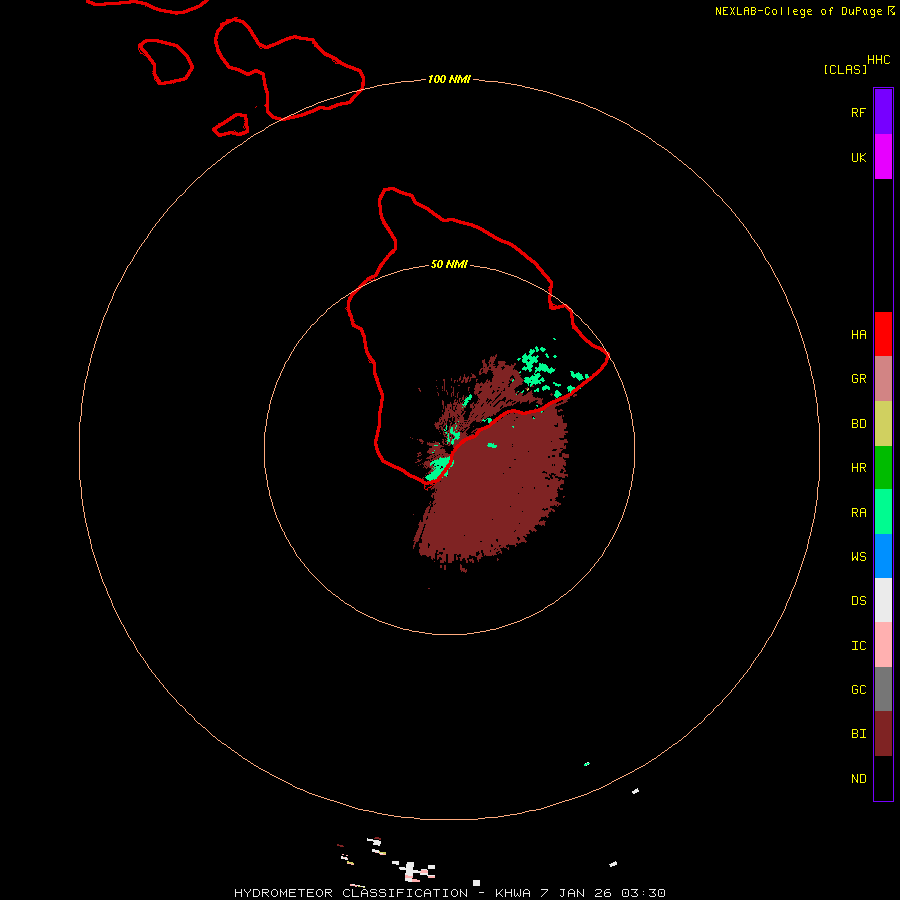
Task: Click the '7 JAN 26 03:30' timestamp
Action: [603, 893]
